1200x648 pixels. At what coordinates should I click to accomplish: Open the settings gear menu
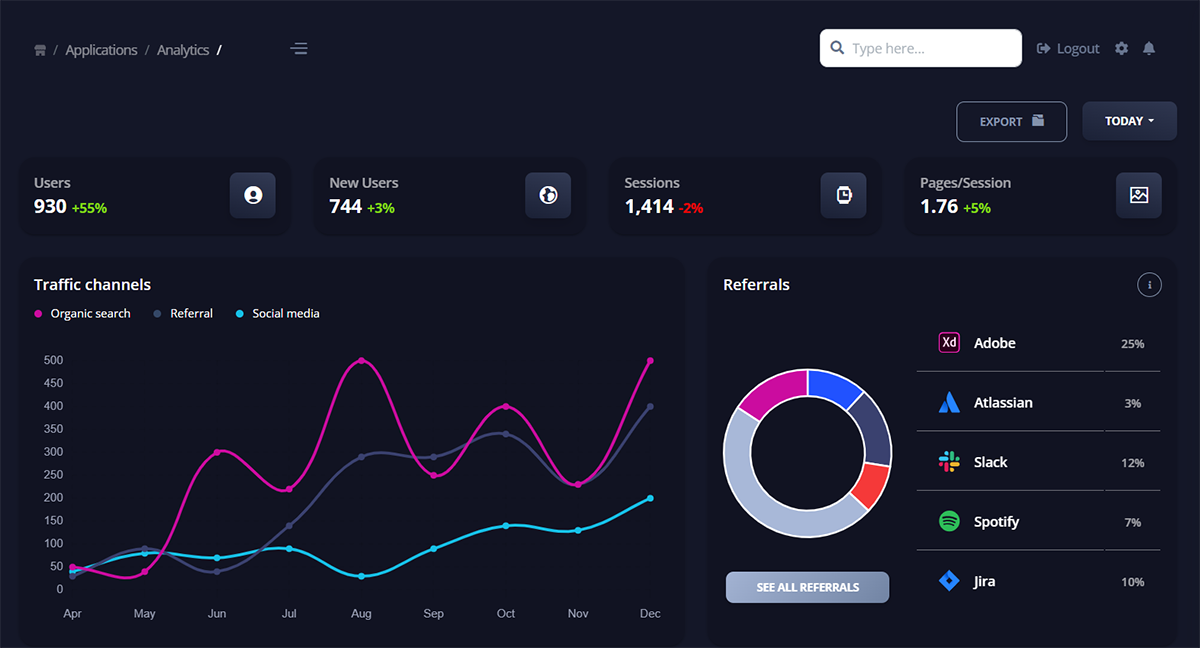[1121, 48]
